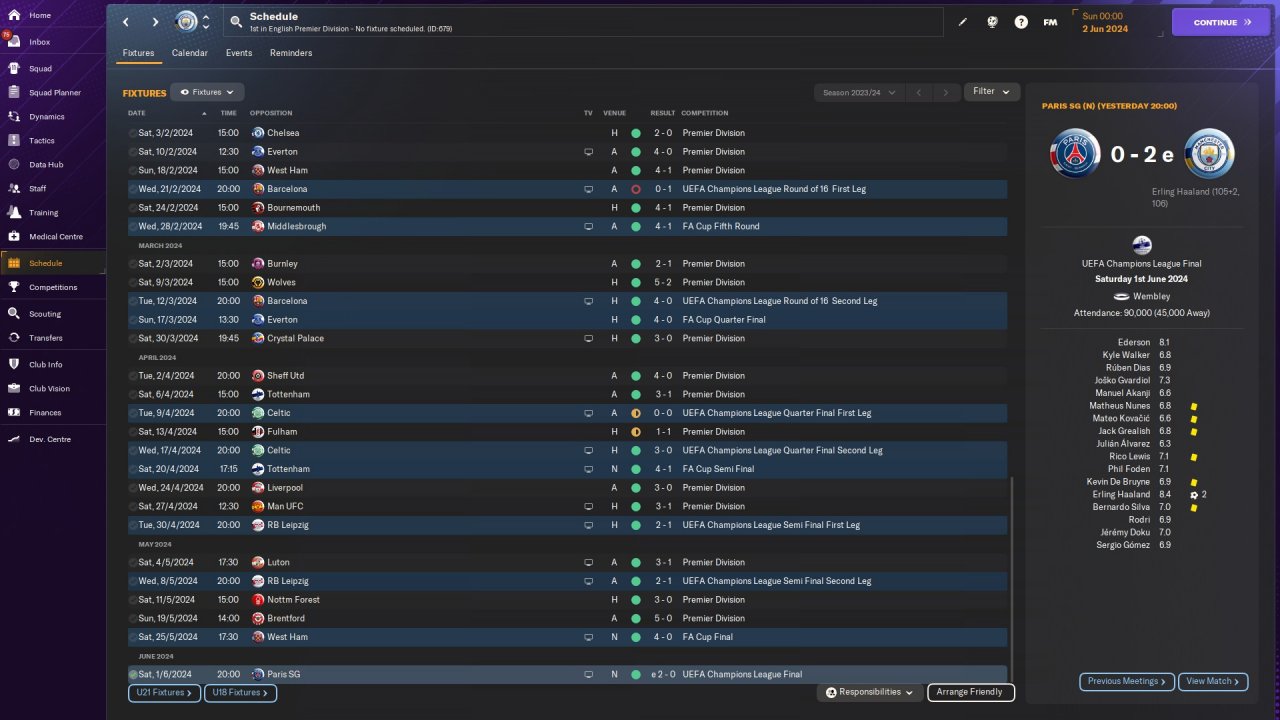
Task: Click Erling Haaland in the player ratings list
Action: pyautogui.click(x=1120, y=495)
